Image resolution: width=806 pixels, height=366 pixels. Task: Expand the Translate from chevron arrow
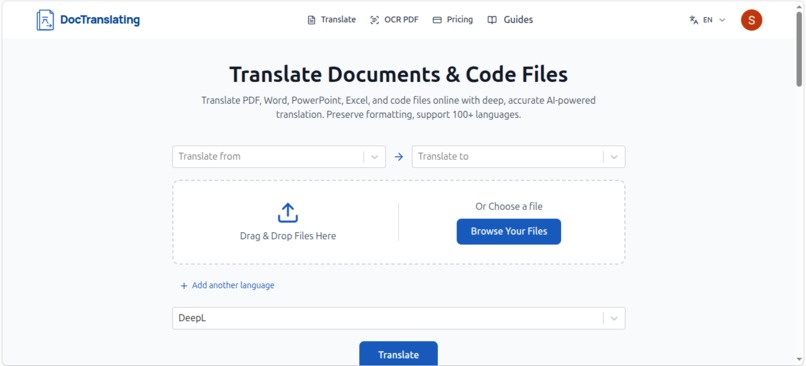click(375, 157)
